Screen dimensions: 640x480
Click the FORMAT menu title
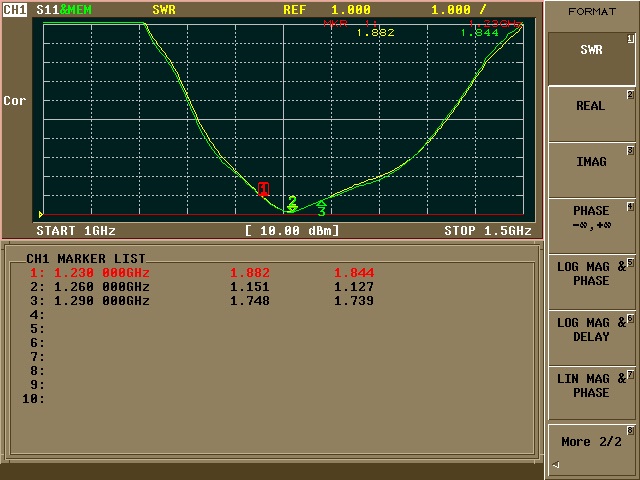click(x=592, y=11)
